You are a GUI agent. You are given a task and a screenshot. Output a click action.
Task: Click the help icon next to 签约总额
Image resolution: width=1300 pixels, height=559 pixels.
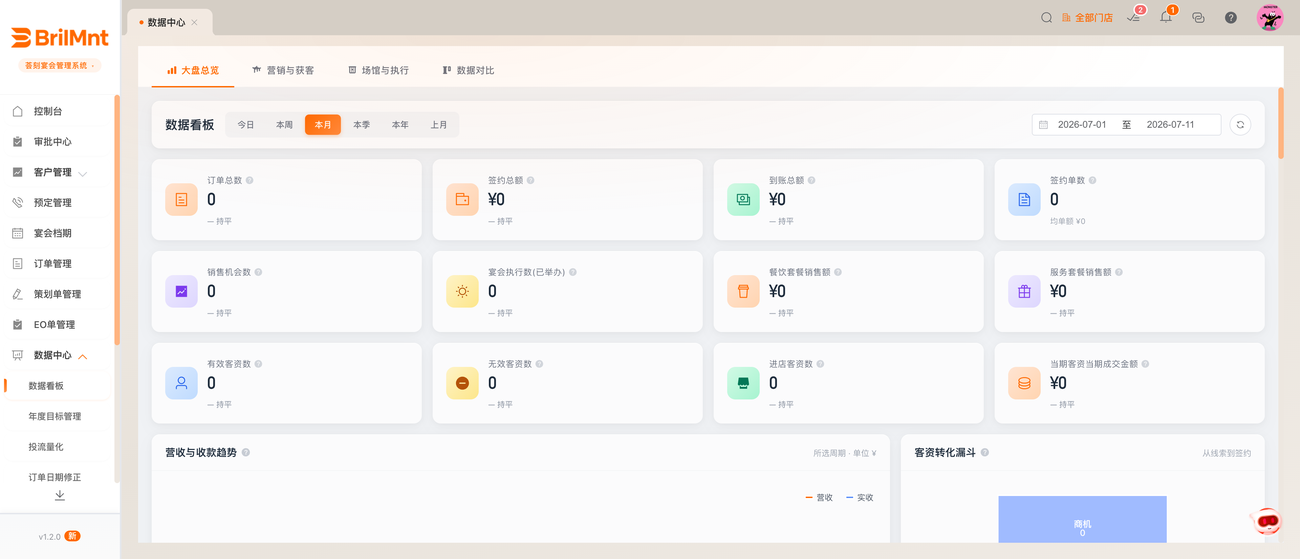[531, 181]
